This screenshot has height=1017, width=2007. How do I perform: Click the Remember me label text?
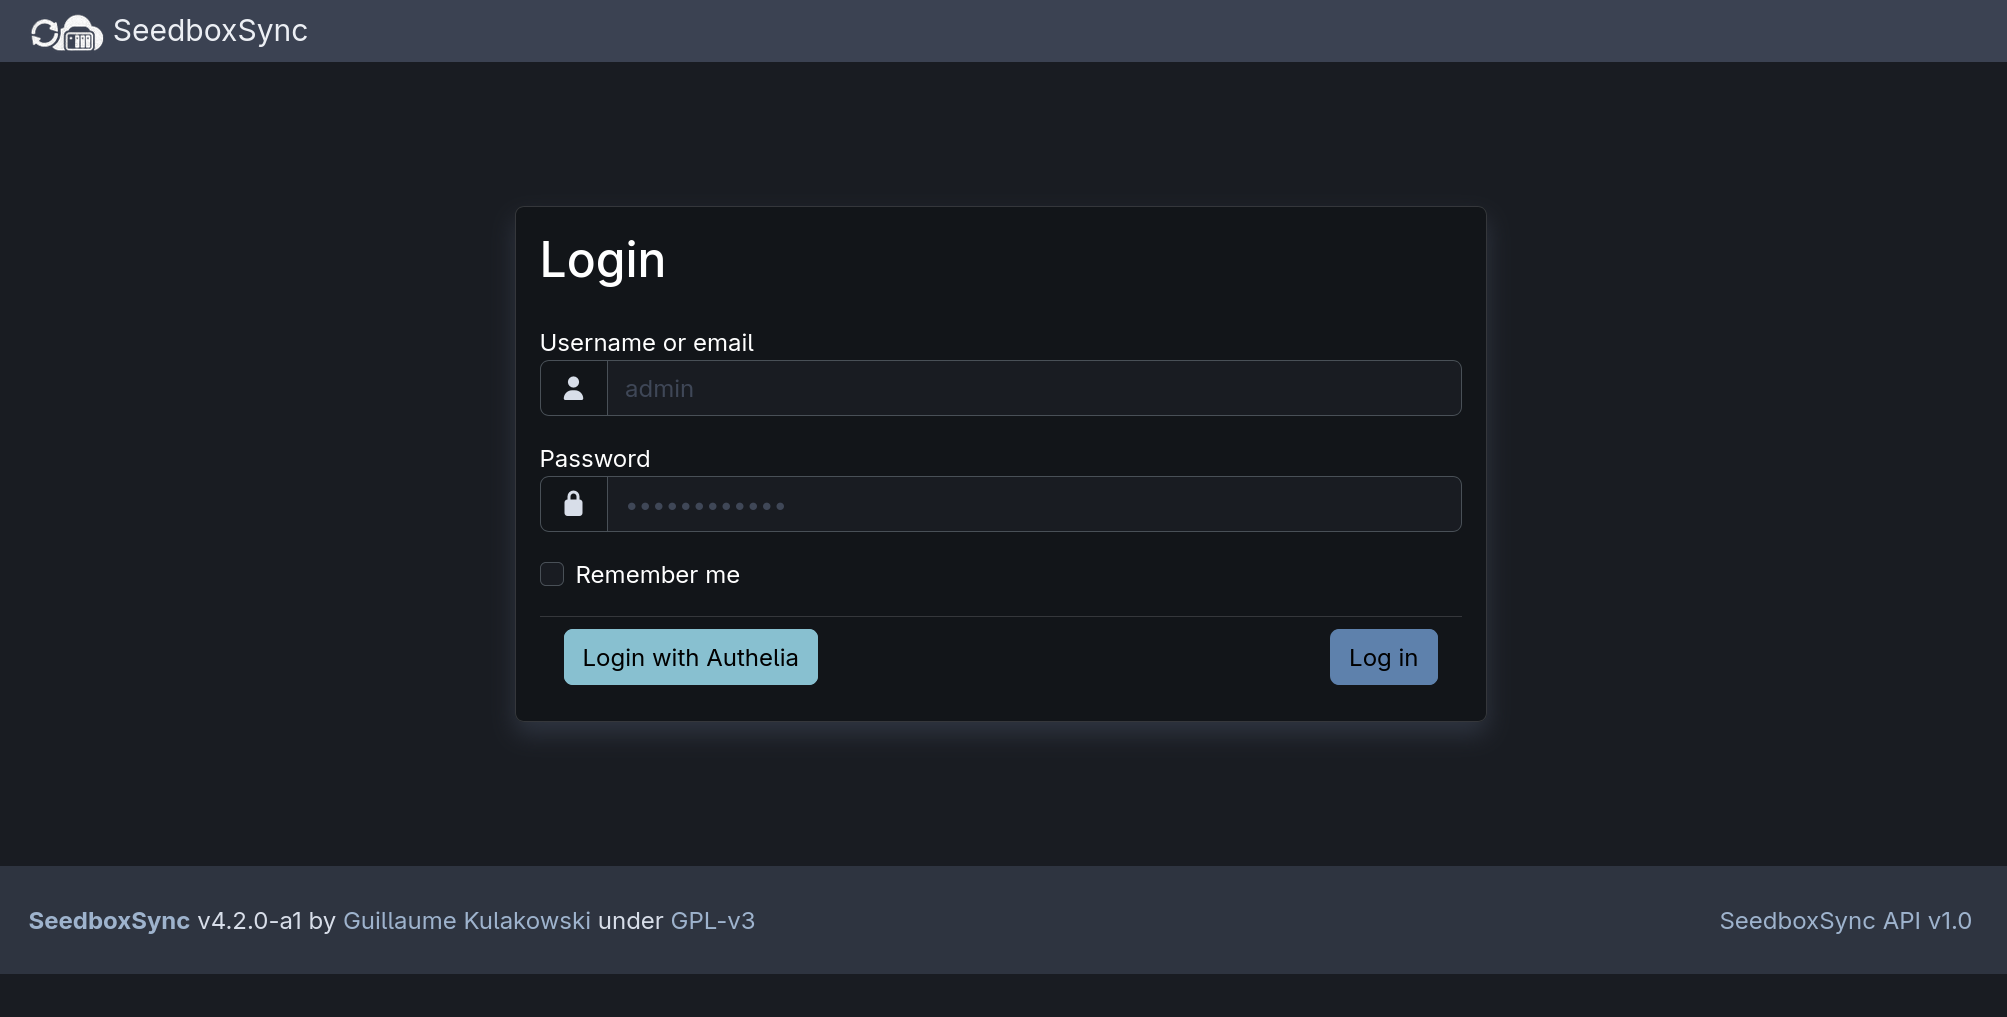[658, 575]
